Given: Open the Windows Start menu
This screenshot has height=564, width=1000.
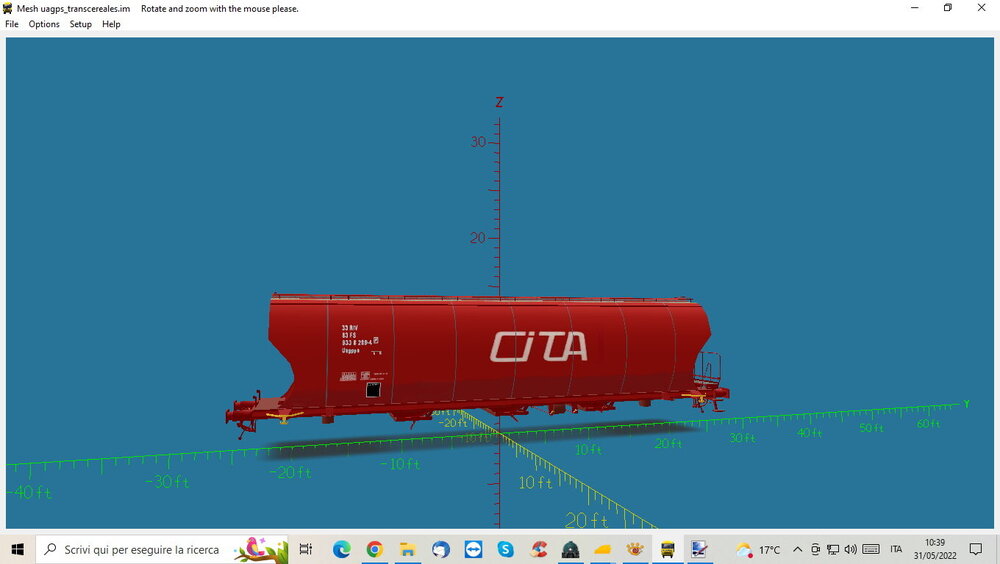Looking at the screenshot, I should coord(17,549).
